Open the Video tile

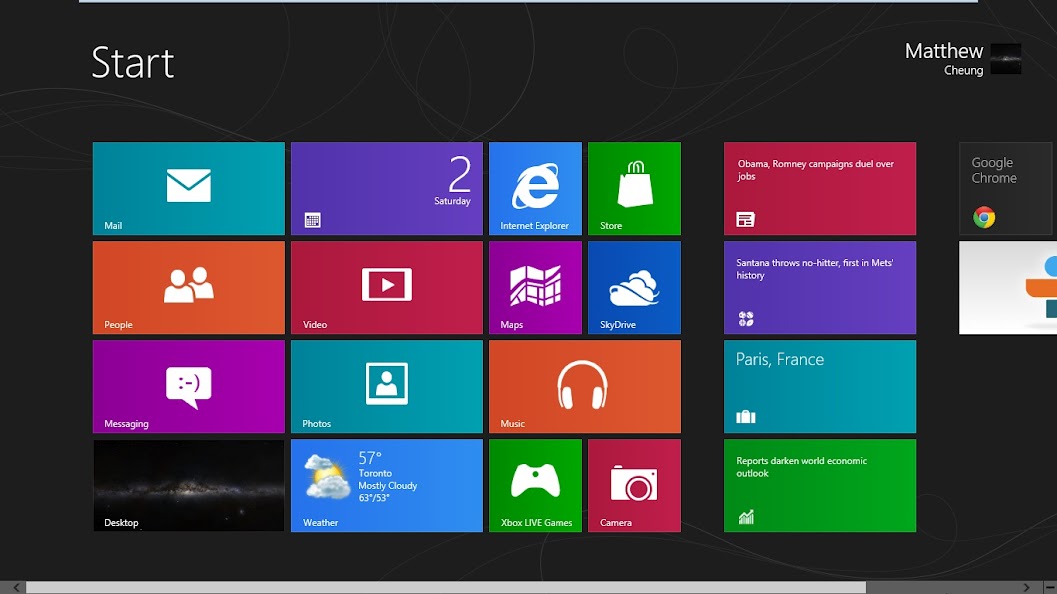point(387,288)
